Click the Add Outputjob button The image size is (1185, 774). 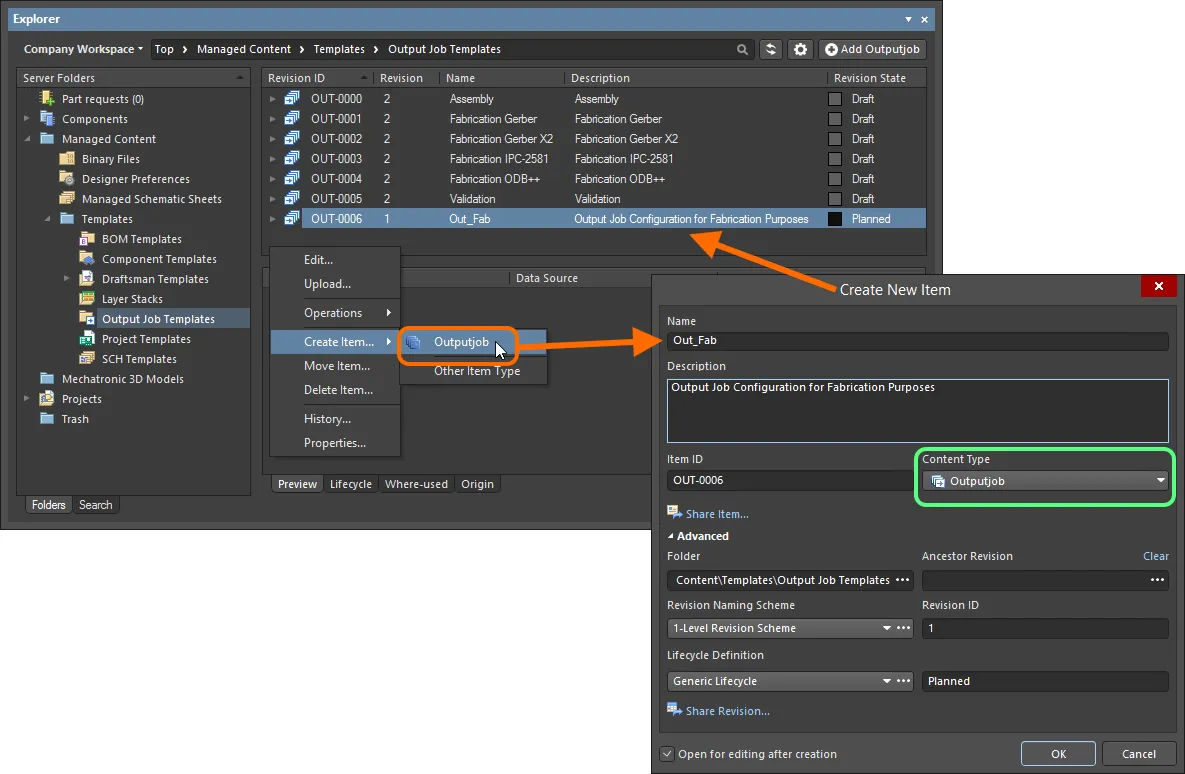tap(872, 49)
